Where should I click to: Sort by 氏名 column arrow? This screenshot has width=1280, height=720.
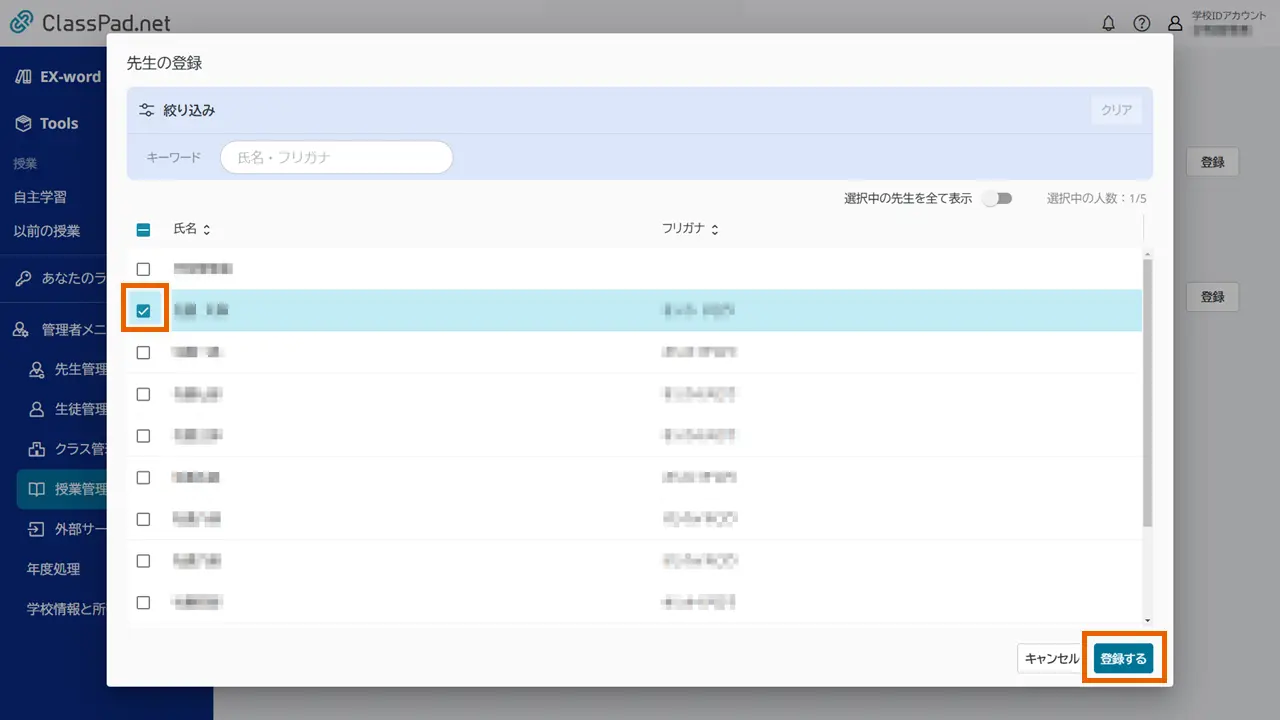coord(207,230)
